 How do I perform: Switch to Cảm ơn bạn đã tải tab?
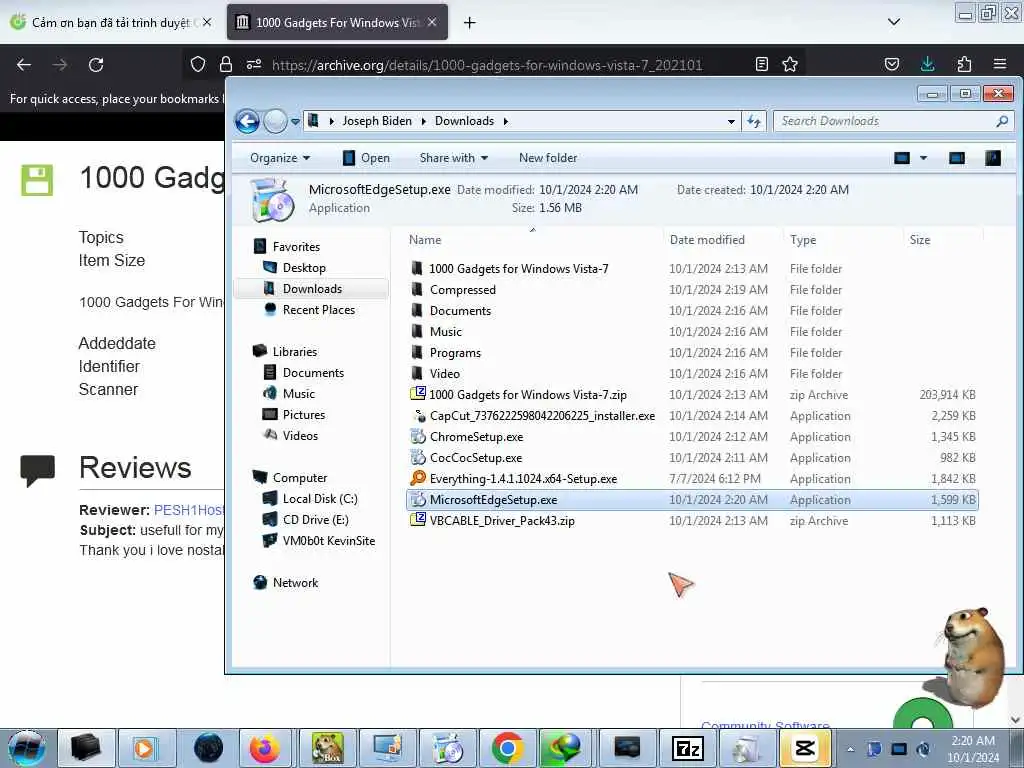tap(111, 22)
